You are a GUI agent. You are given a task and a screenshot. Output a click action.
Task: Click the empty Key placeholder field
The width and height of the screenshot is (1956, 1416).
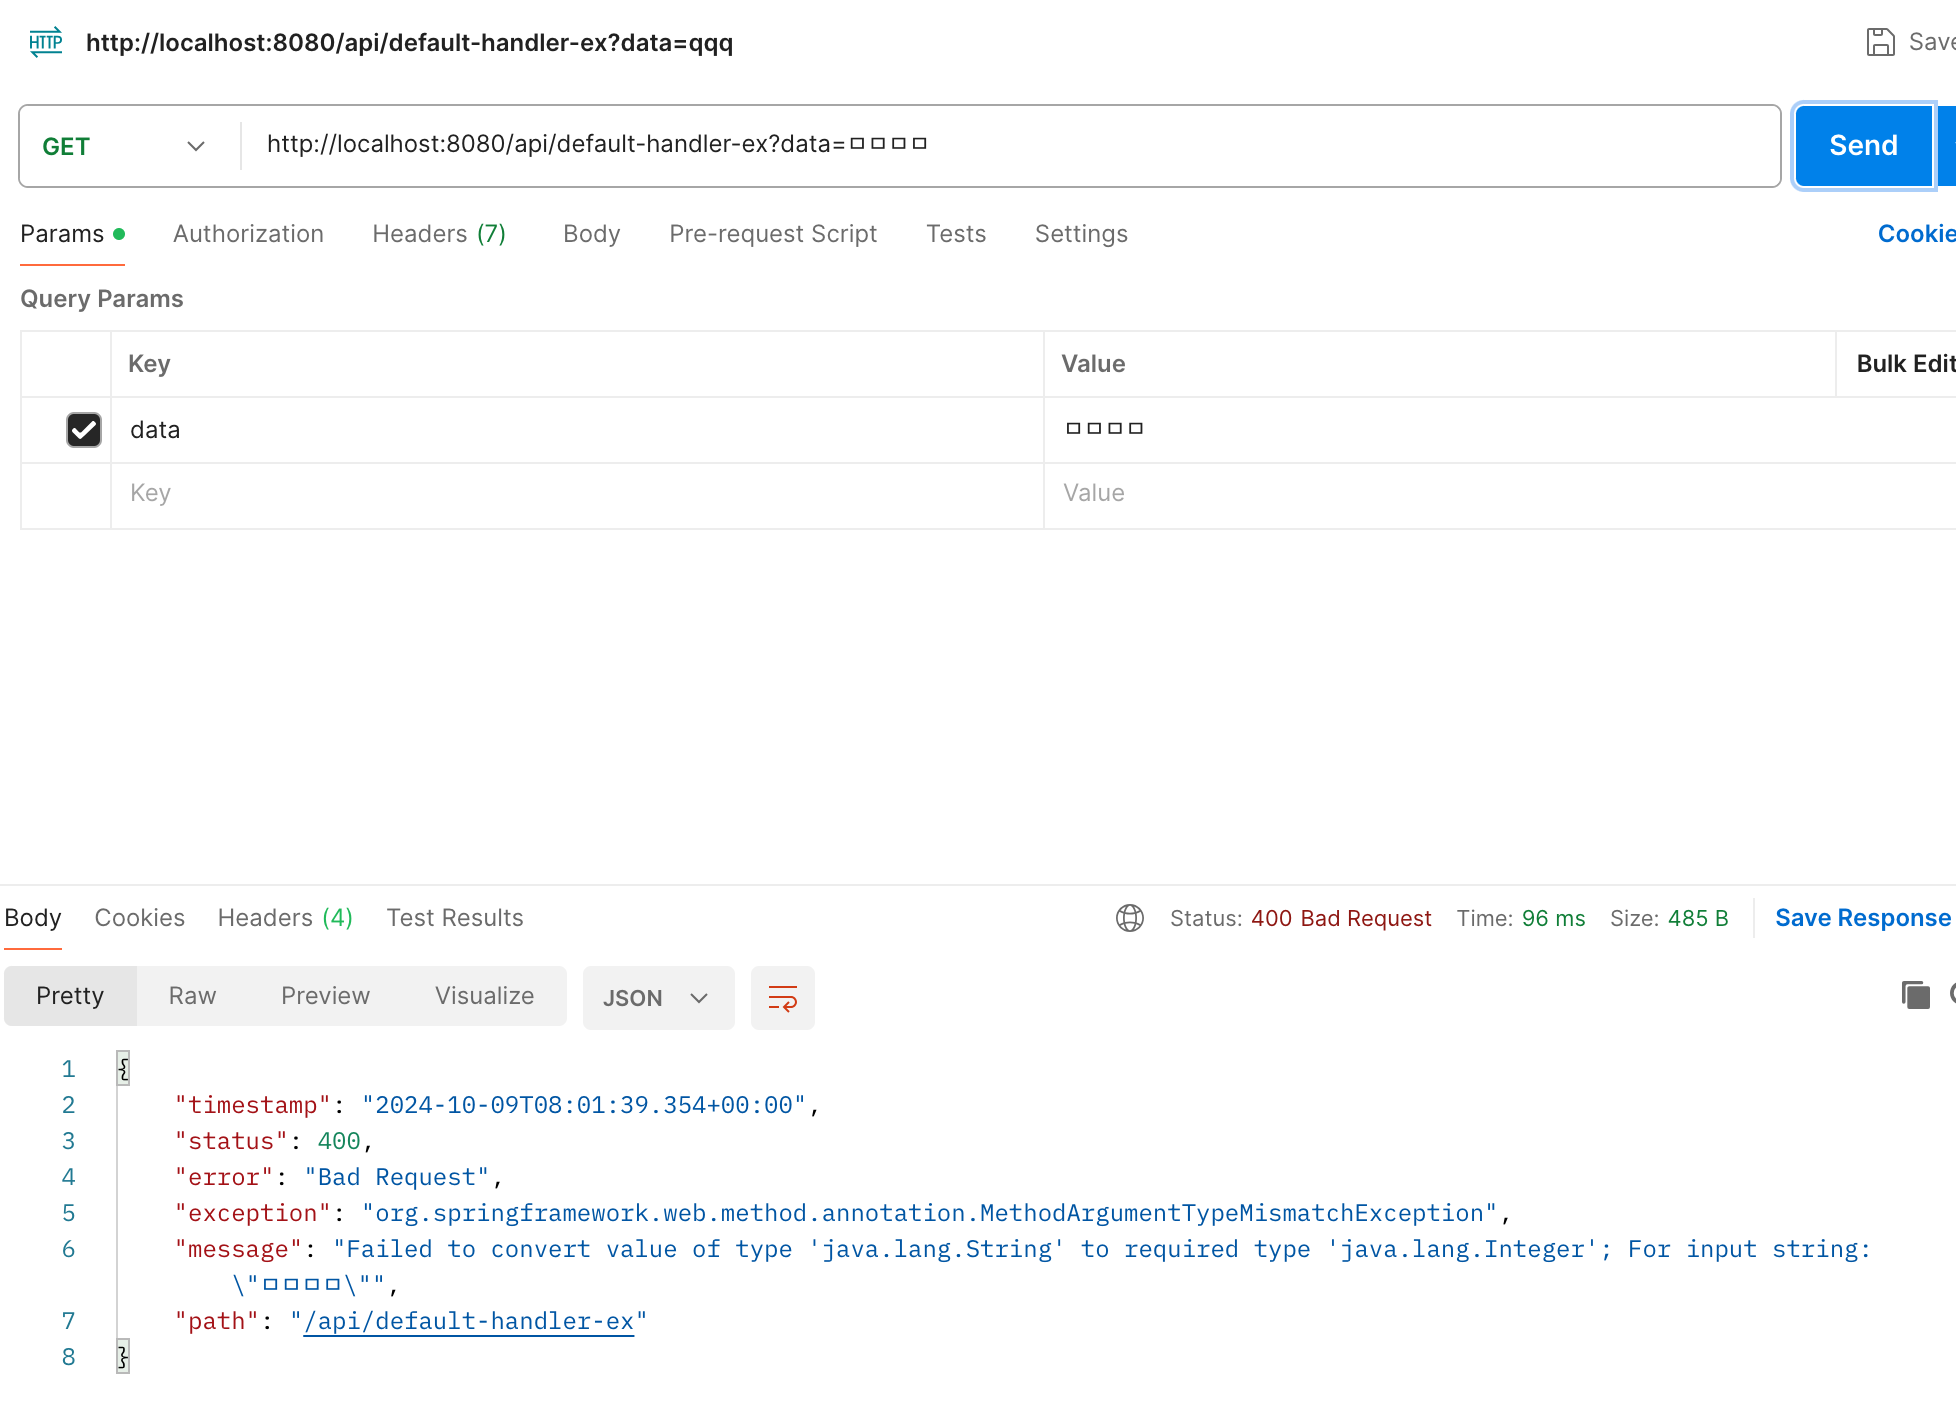click(575, 494)
